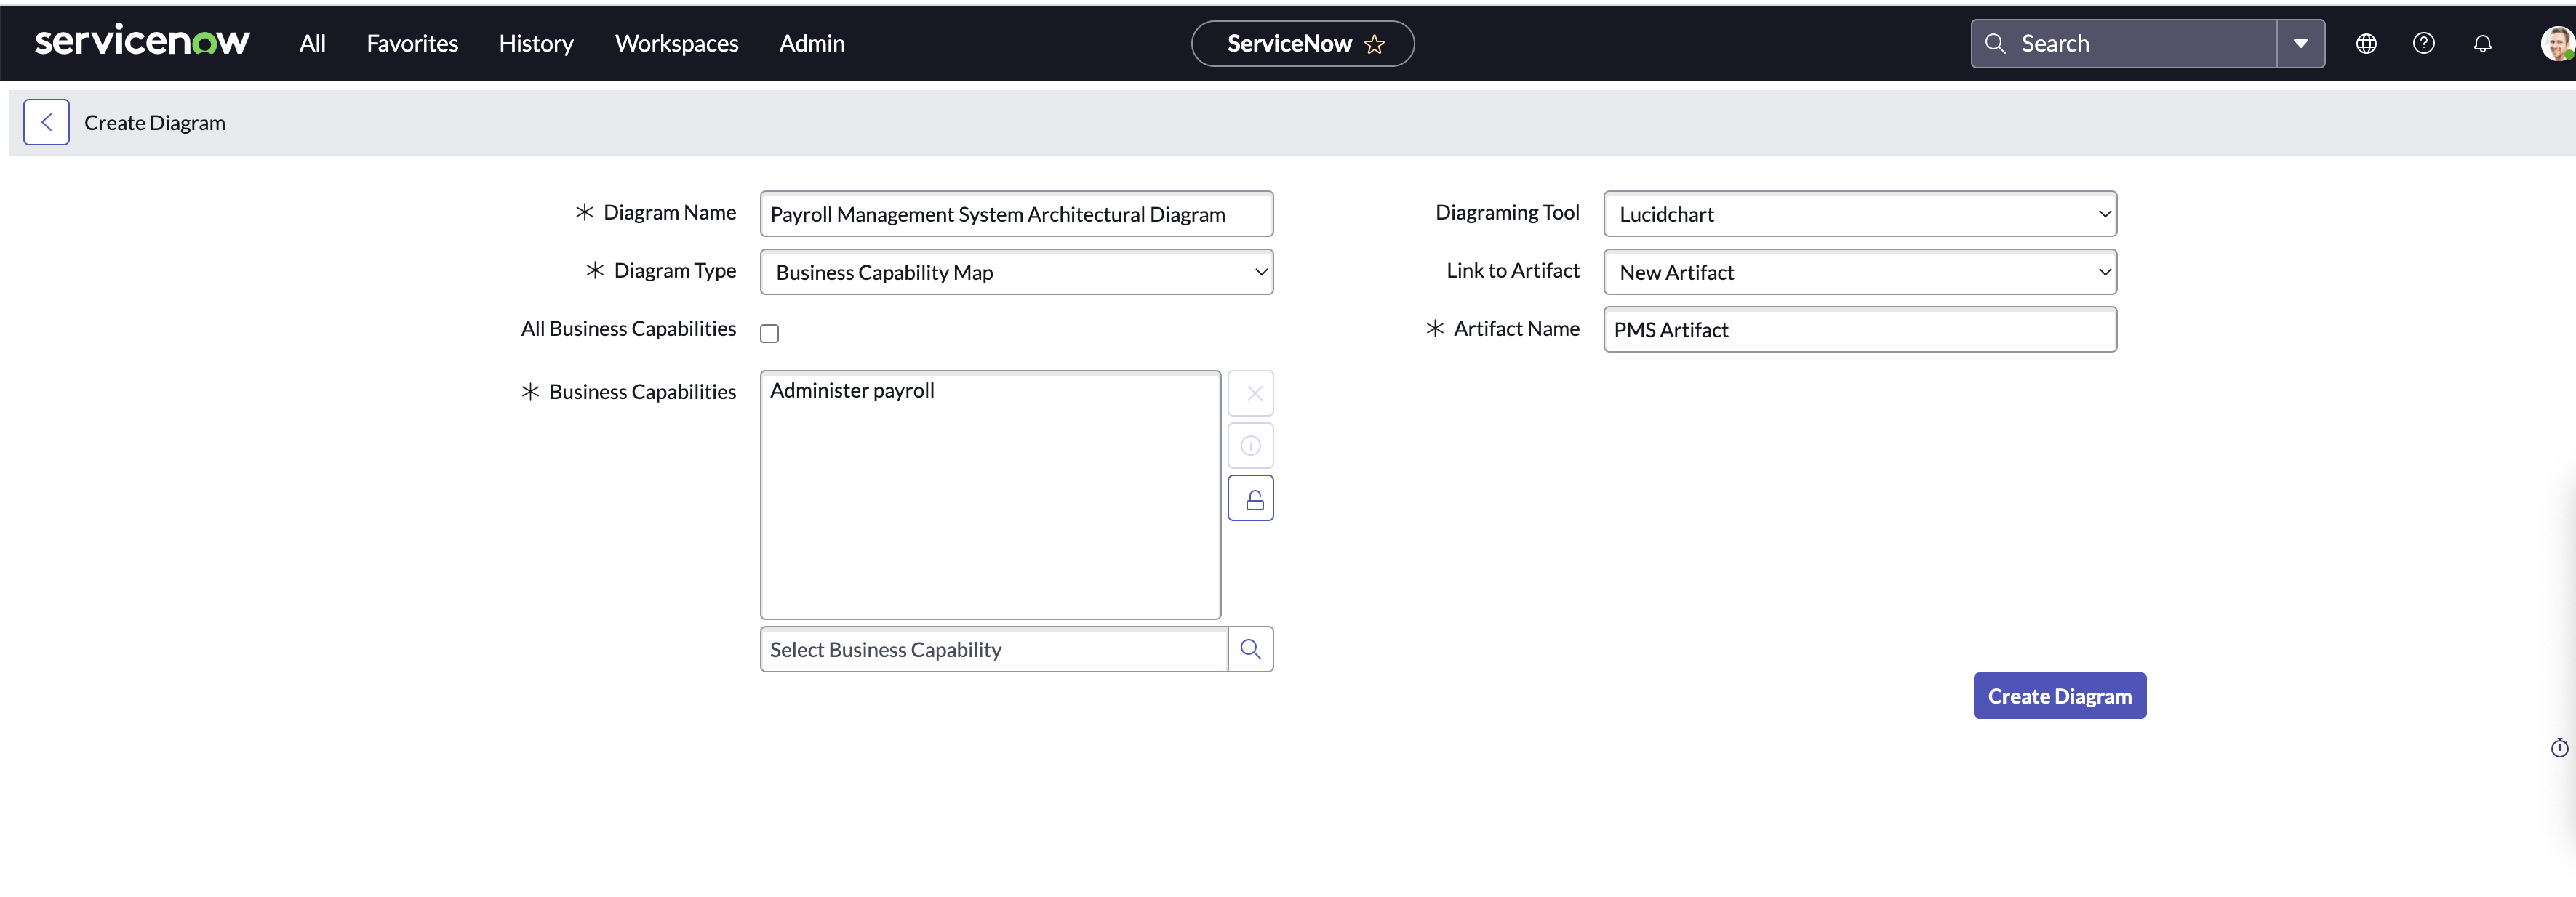Toggle the All Business Capabilities checkbox
2576x897 pixels.
tap(766, 329)
